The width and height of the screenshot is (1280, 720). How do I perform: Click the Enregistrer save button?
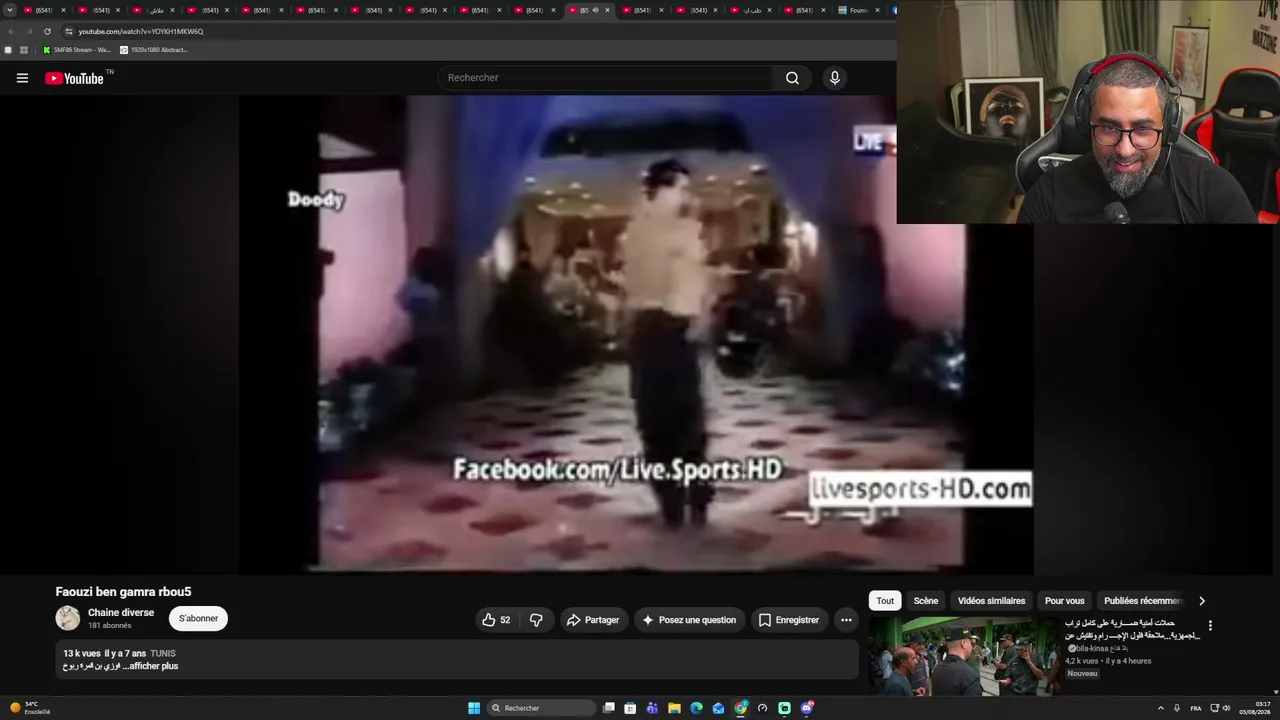point(789,620)
